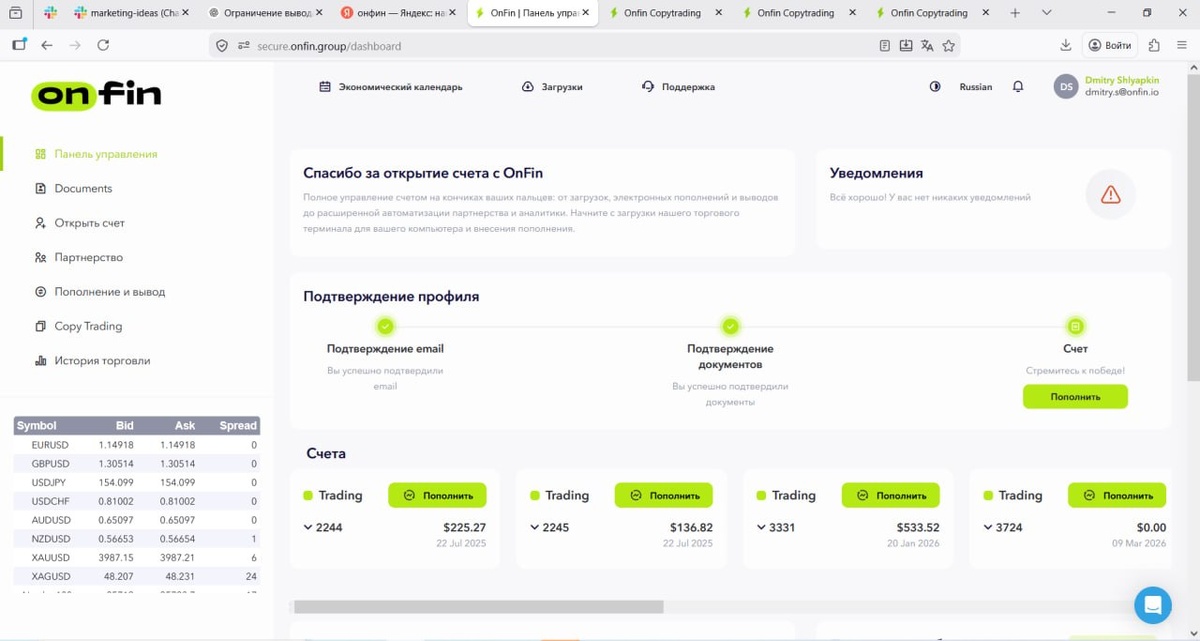
Task: Expand account 3724 chevron
Action: pos(989,527)
